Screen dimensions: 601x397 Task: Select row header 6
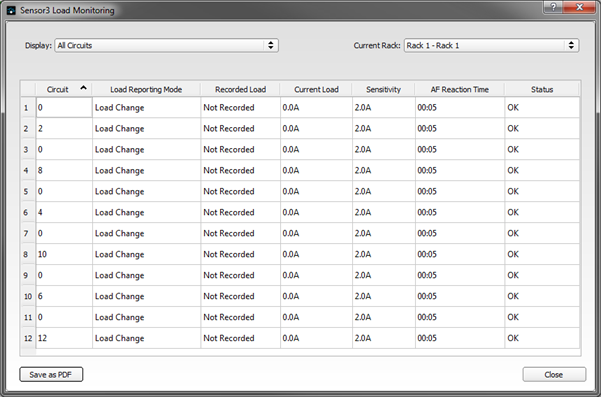[28, 212]
